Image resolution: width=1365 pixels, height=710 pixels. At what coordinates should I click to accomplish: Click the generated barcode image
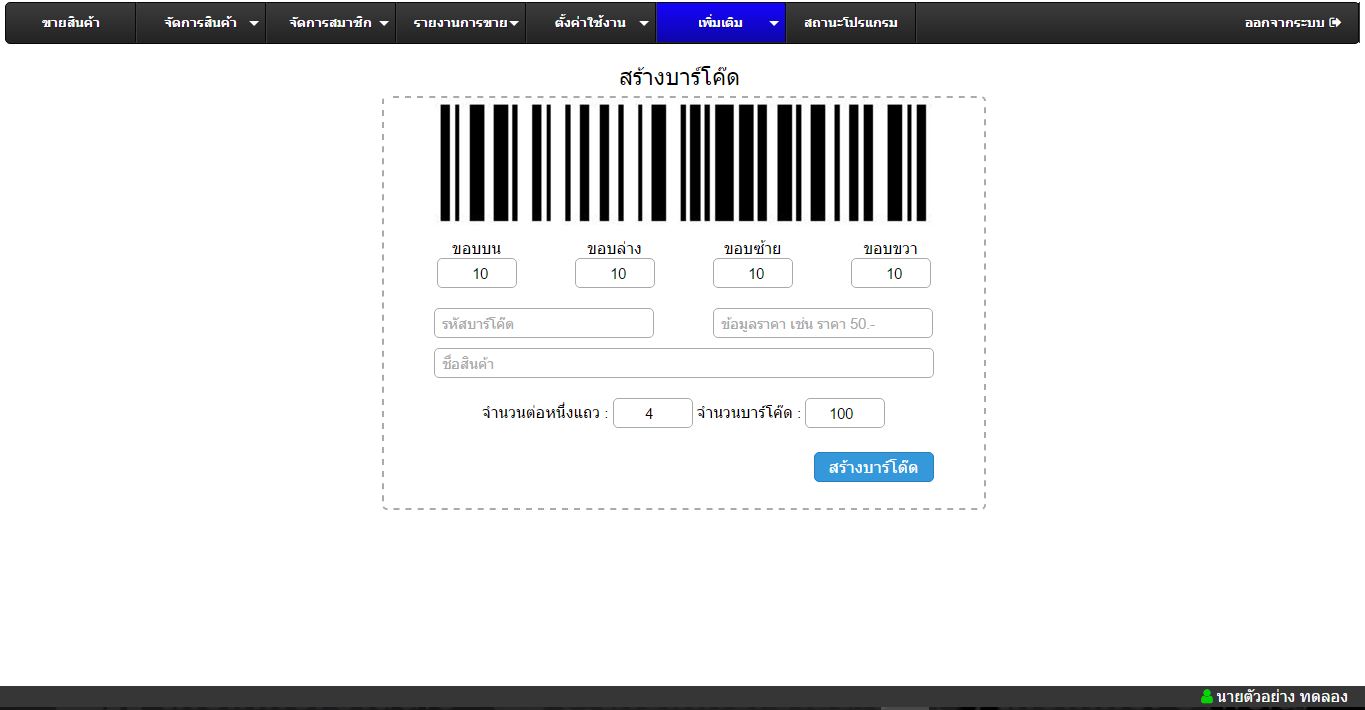click(x=683, y=162)
